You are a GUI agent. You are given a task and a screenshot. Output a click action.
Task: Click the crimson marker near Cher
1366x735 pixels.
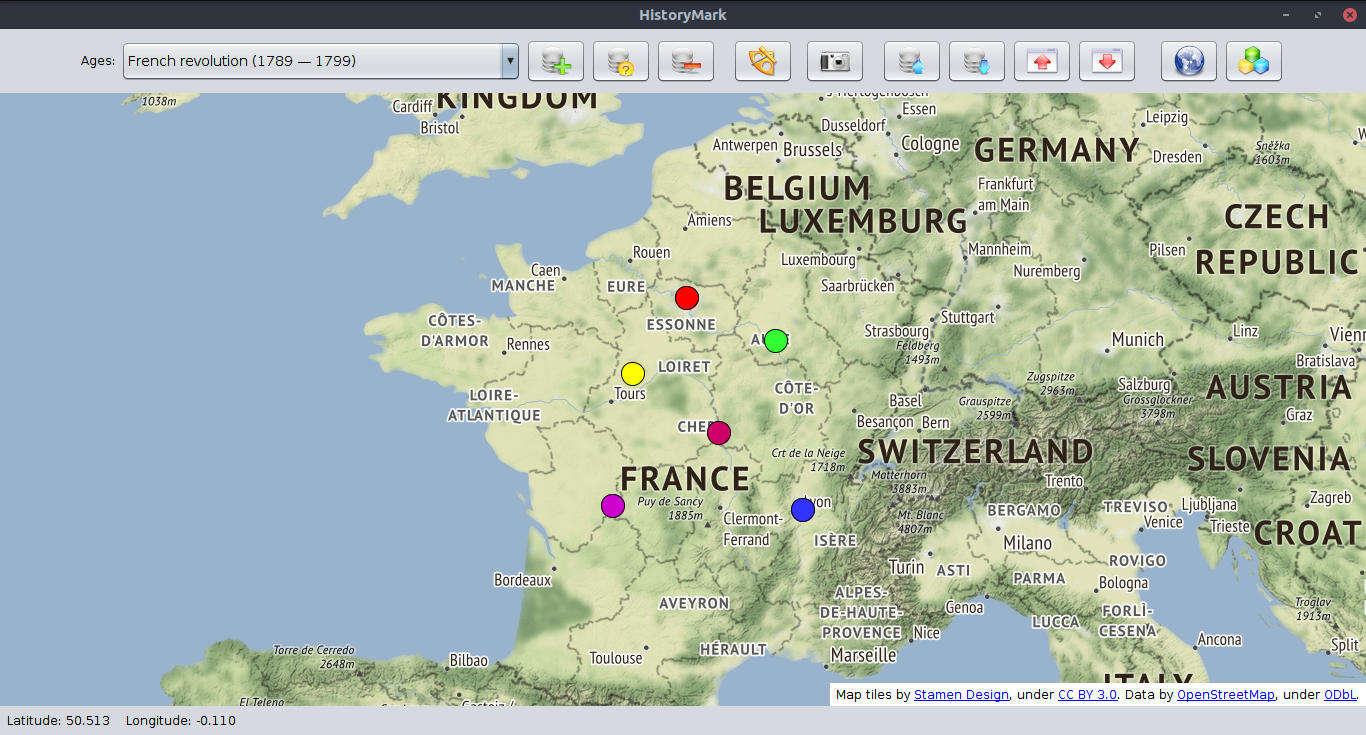click(x=719, y=433)
